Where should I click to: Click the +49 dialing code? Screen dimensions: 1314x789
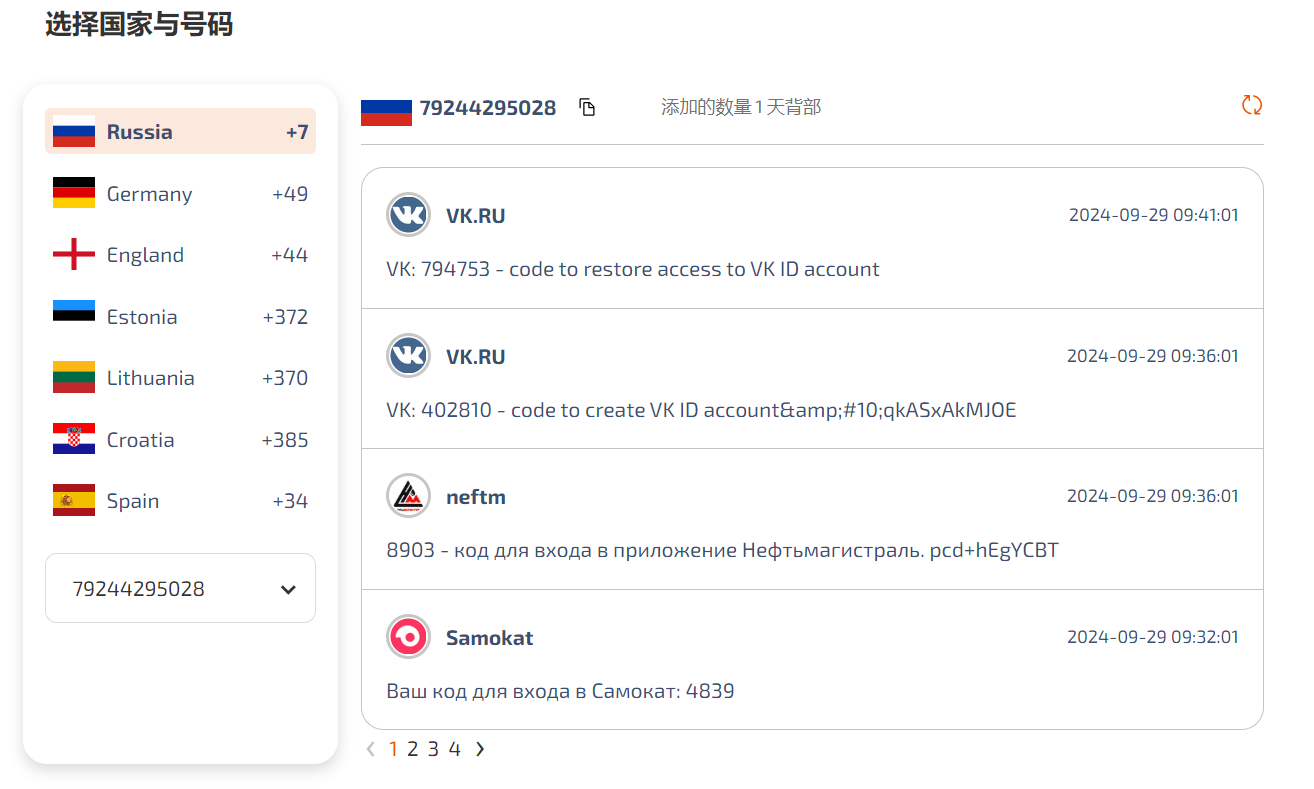[x=290, y=194]
